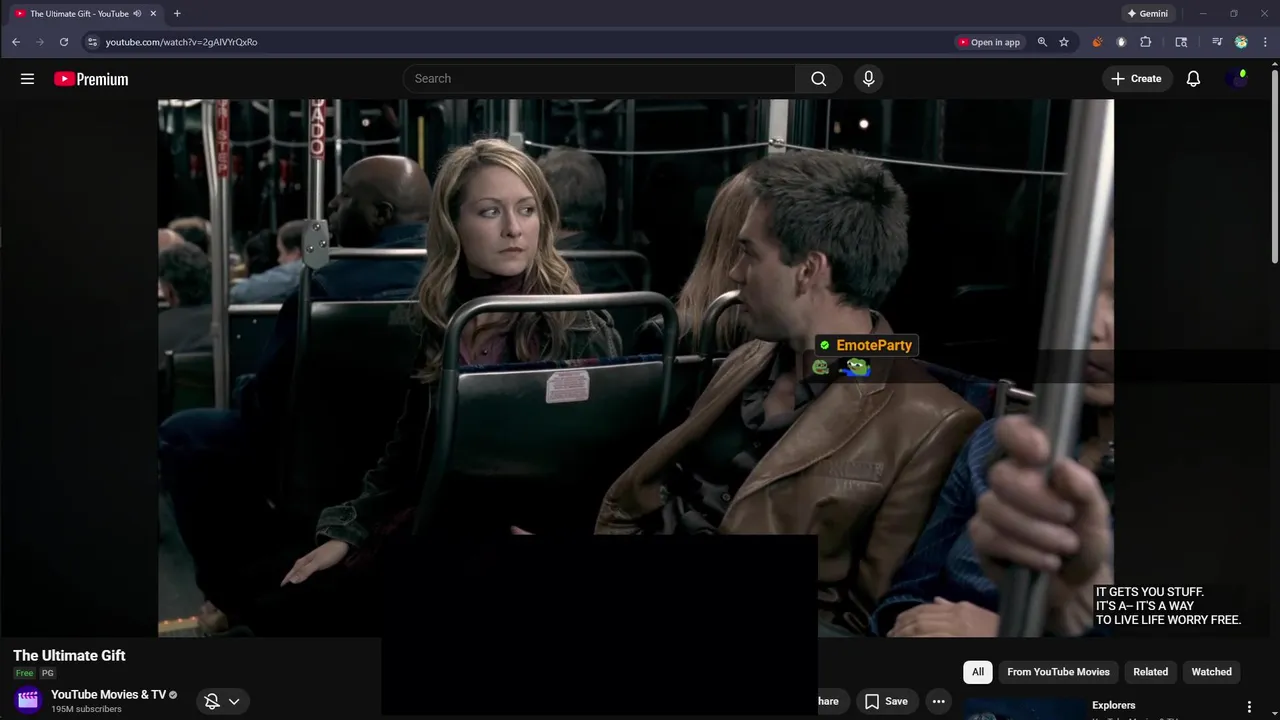Open media controls music note icon

coord(1217,42)
